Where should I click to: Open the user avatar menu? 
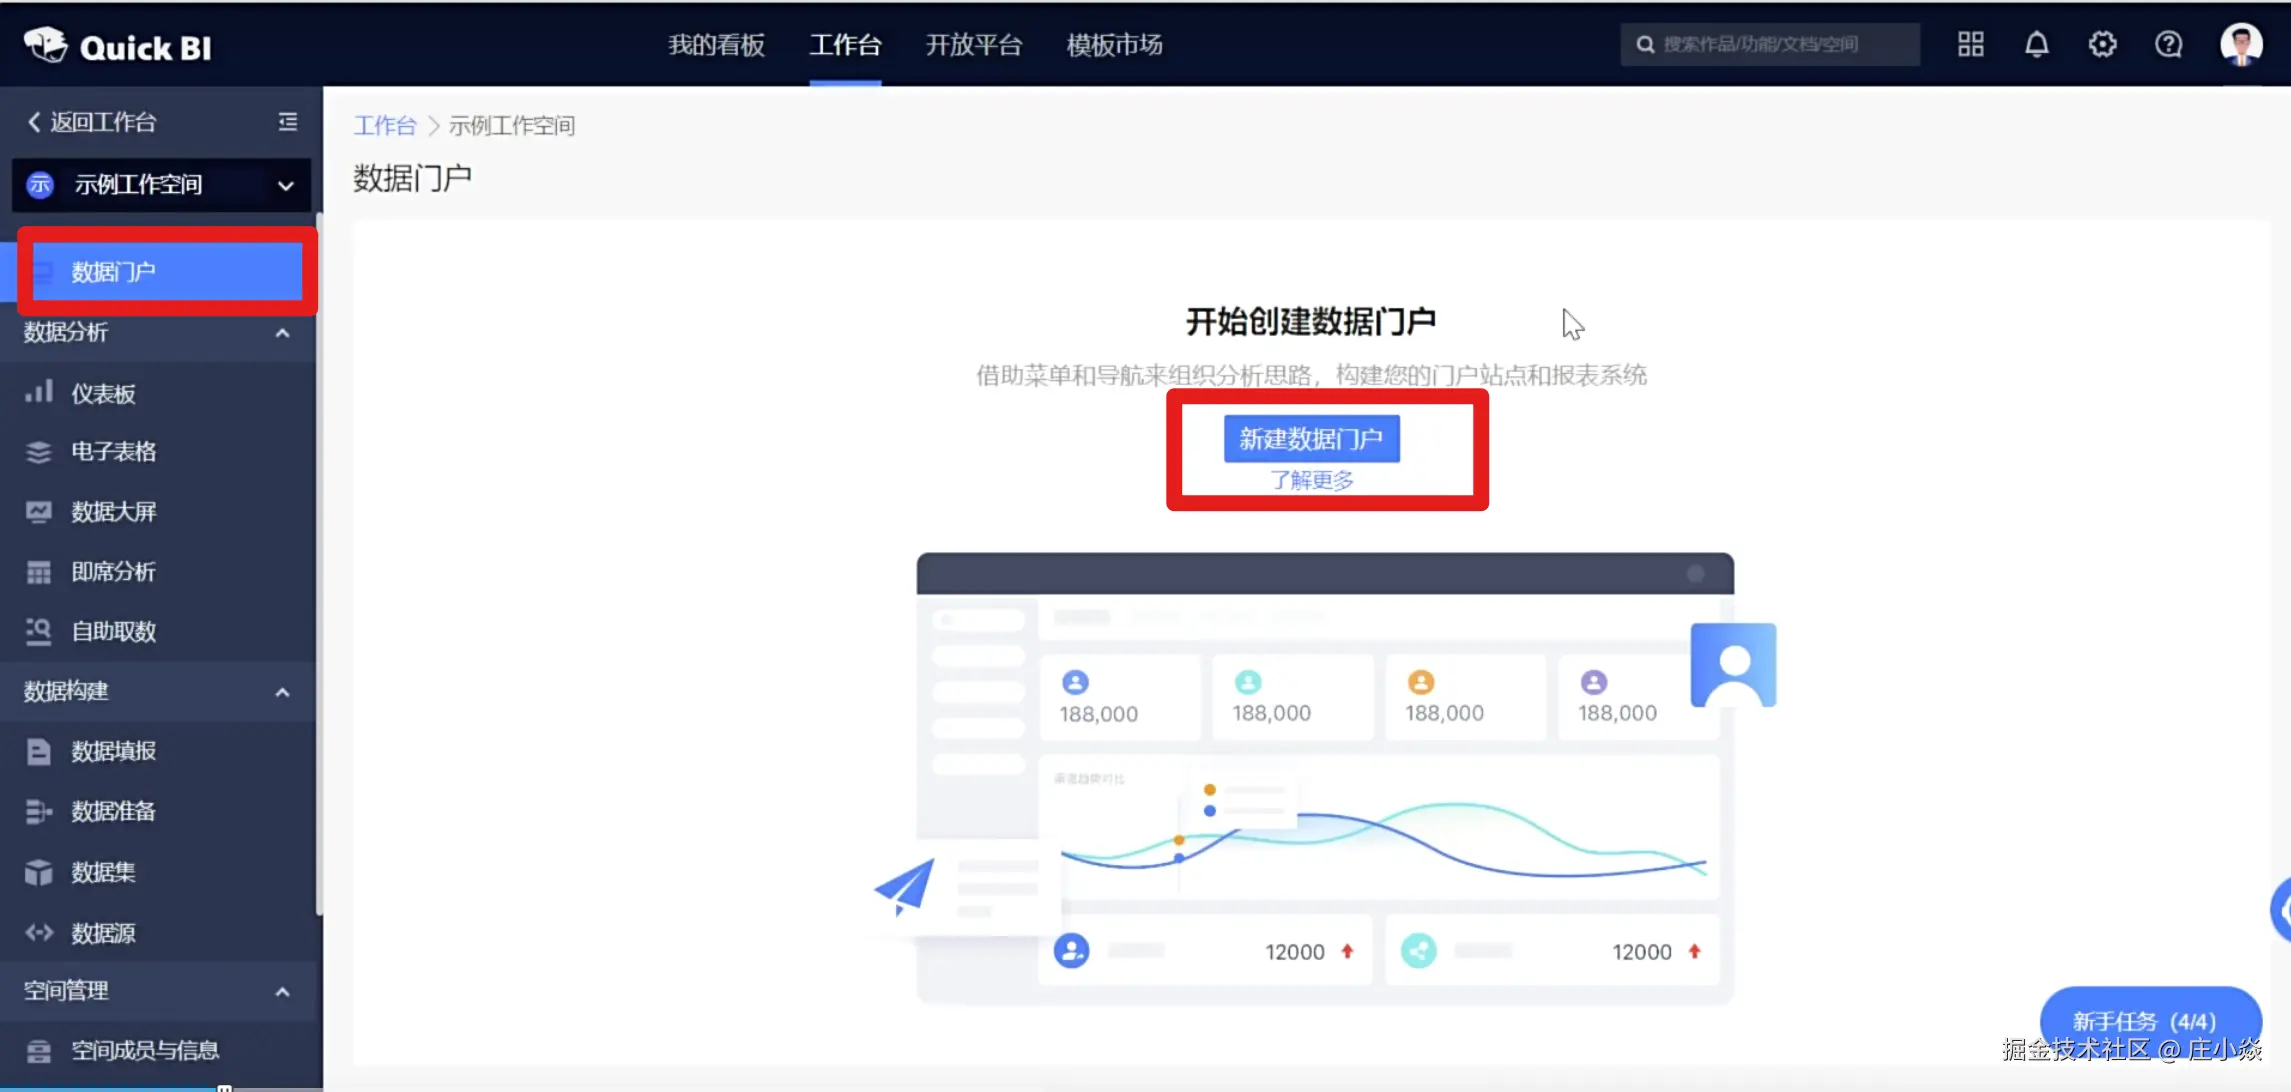2240,45
